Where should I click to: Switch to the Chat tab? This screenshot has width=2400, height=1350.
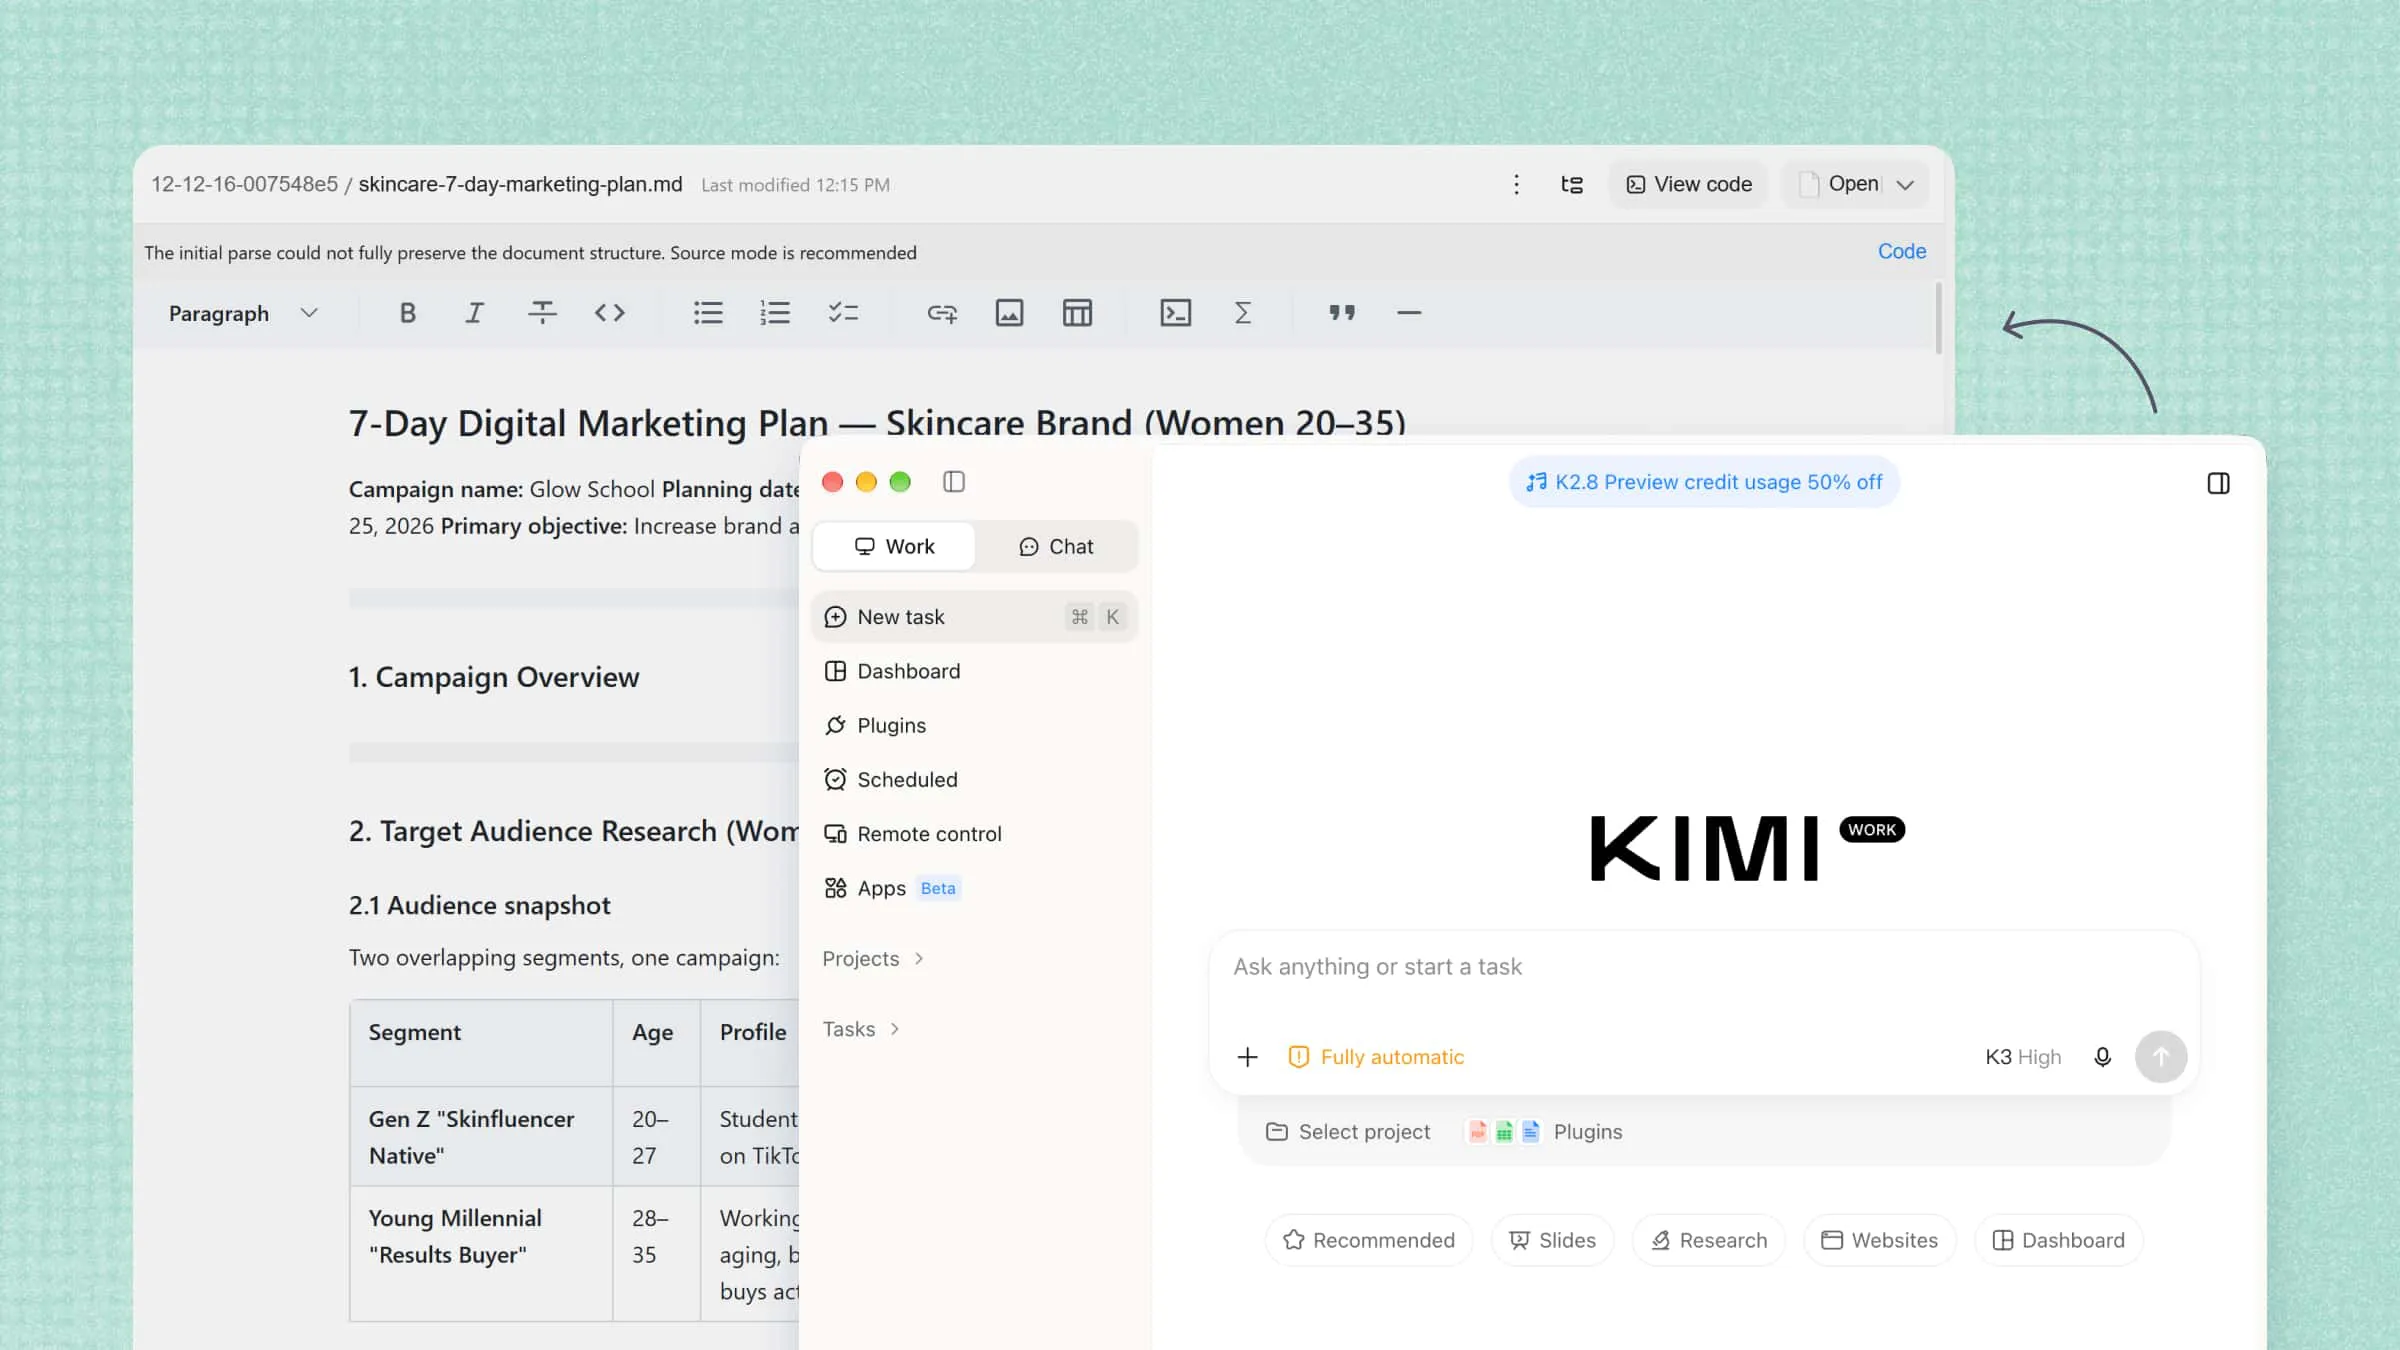coord(1056,546)
